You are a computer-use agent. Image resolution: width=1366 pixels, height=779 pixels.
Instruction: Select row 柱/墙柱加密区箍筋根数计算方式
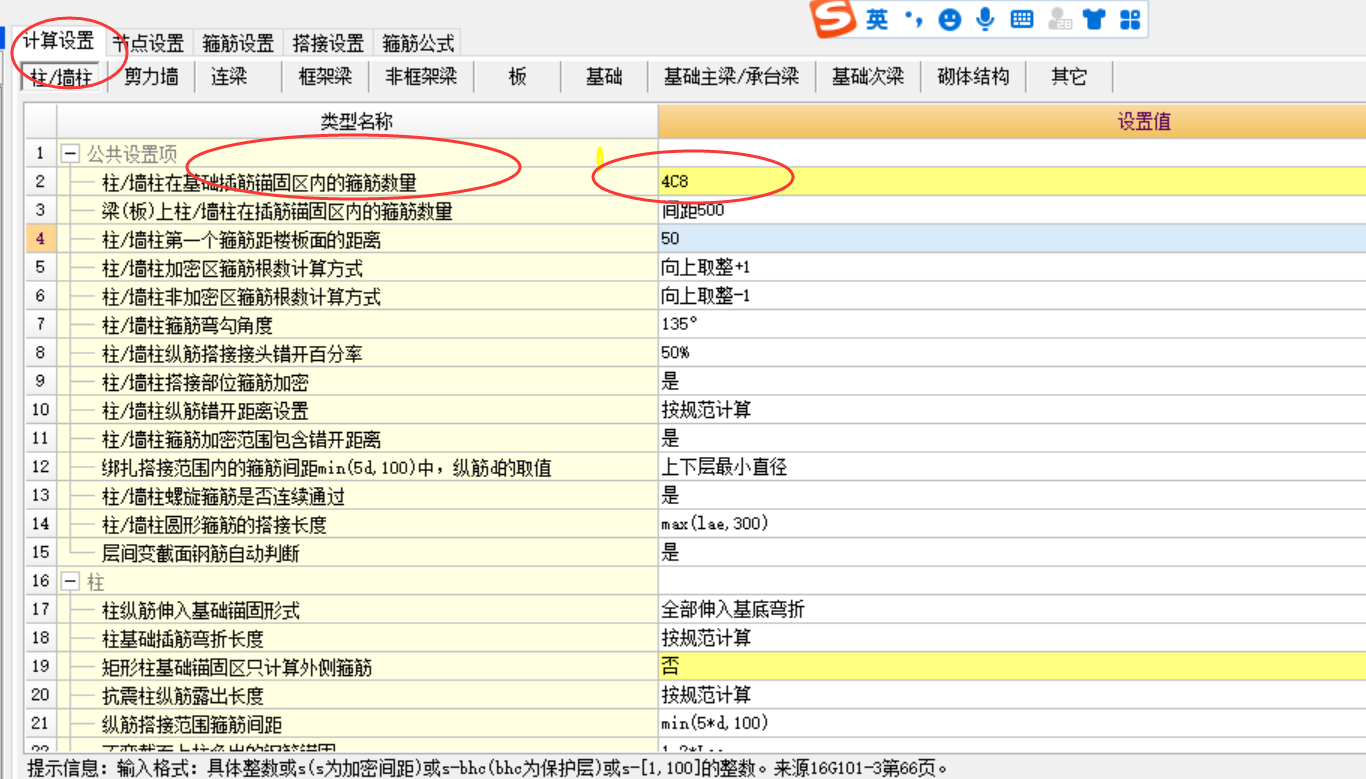pos(232,268)
